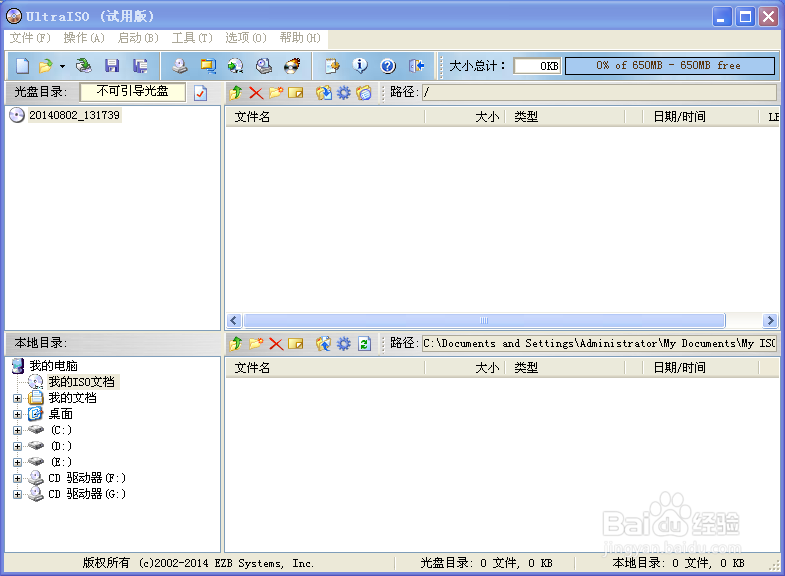The width and height of the screenshot is (785, 576).
Task: Select CD 驱动器 (F:) in local tree
Action: click(x=87, y=478)
